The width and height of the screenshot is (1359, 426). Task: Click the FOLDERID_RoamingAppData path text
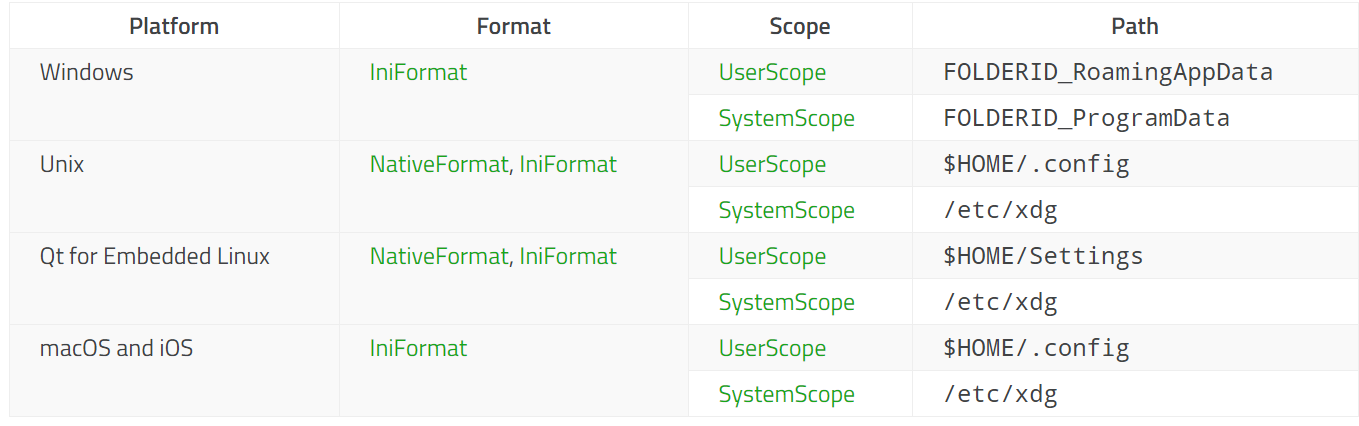[1107, 72]
